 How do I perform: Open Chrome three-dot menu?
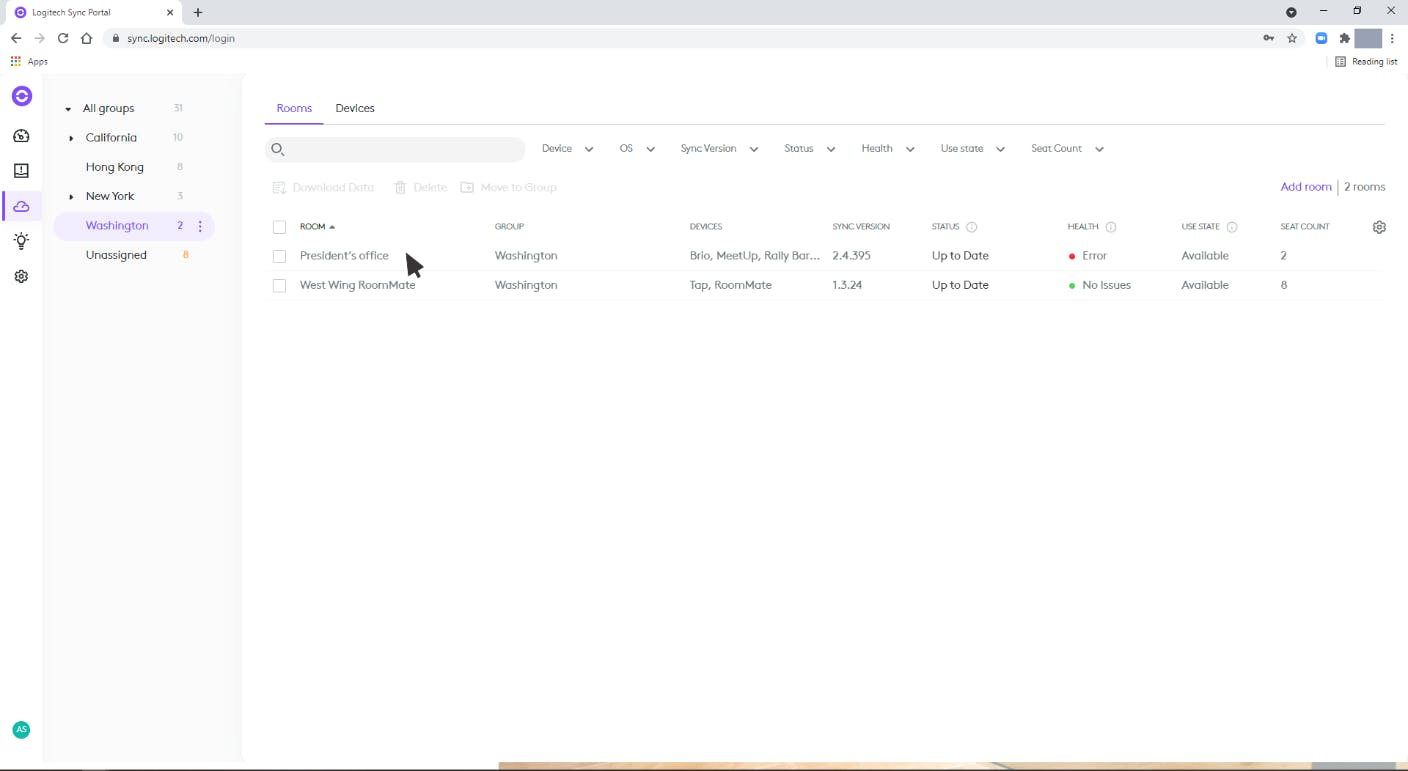[x=1392, y=38]
